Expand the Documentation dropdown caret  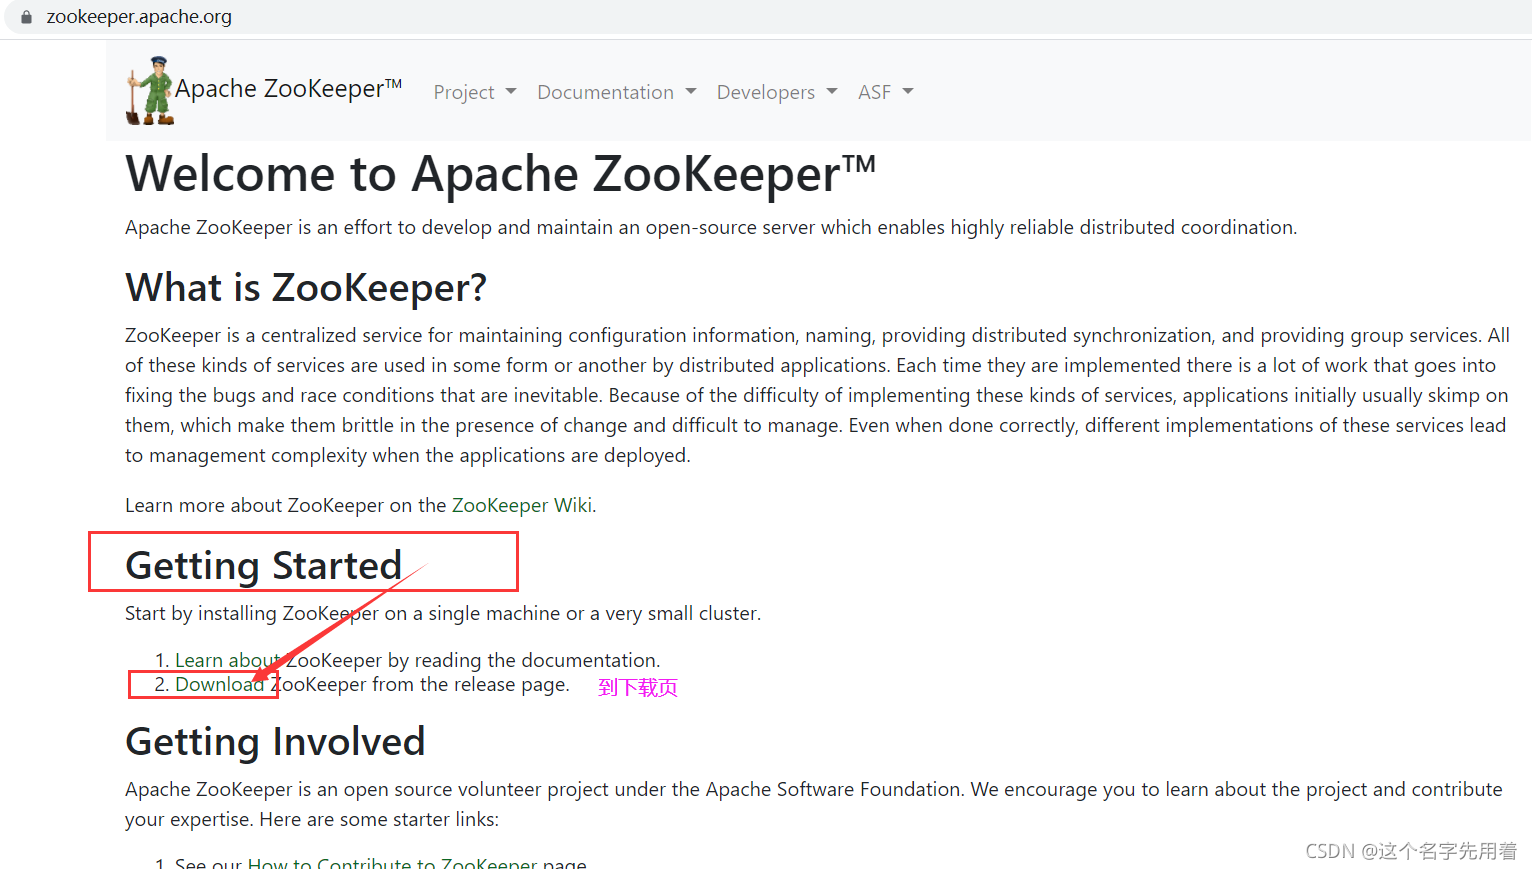click(x=691, y=91)
